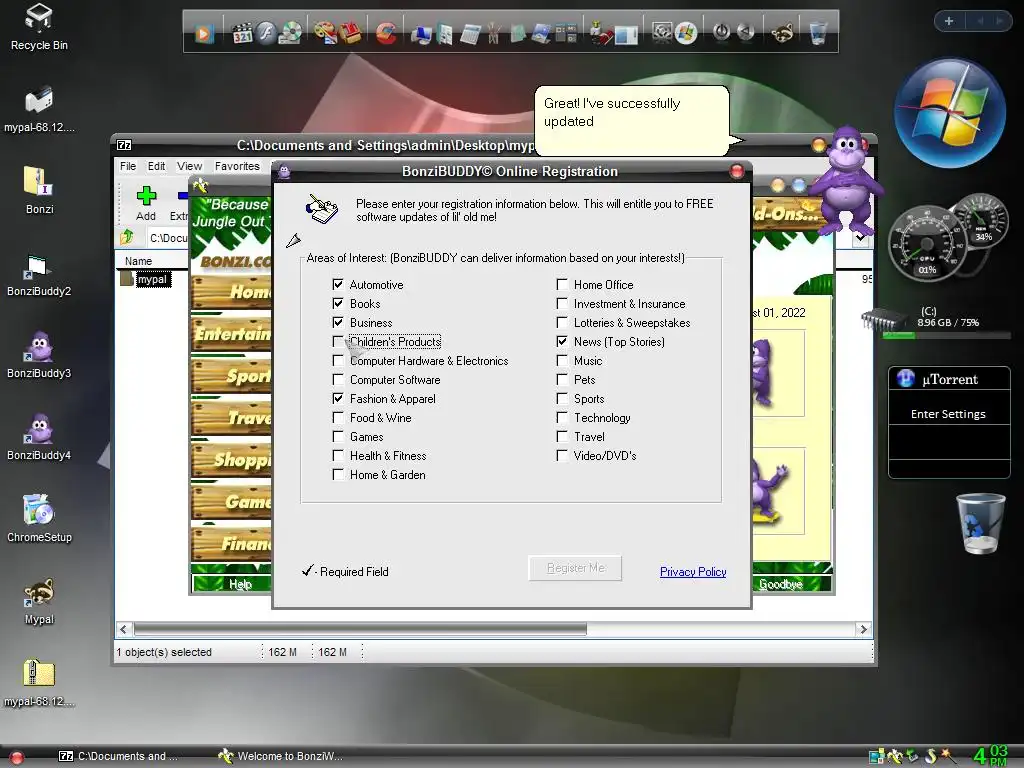This screenshot has height=768, width=1024.
Task: Check Investment & Insurance
Action: (562, 304)
